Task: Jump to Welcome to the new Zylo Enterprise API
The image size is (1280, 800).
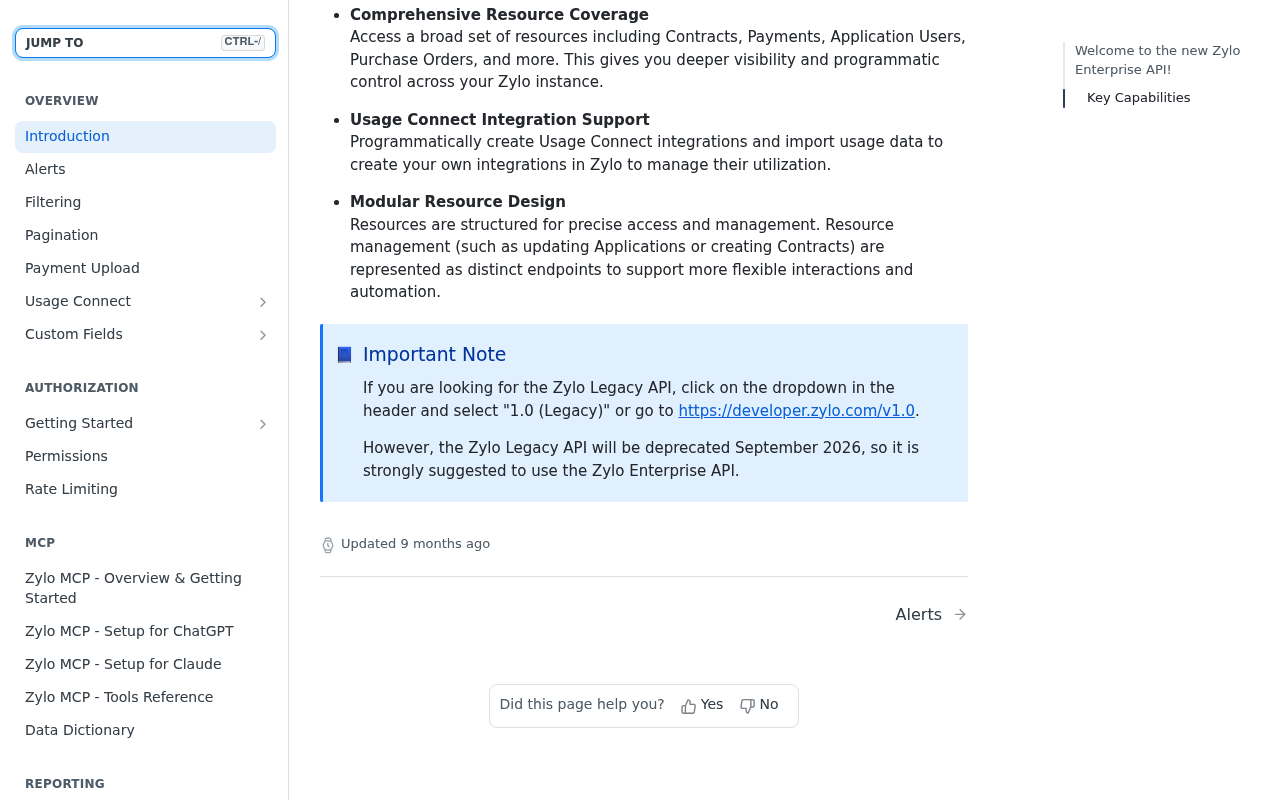Action: 1158,60
